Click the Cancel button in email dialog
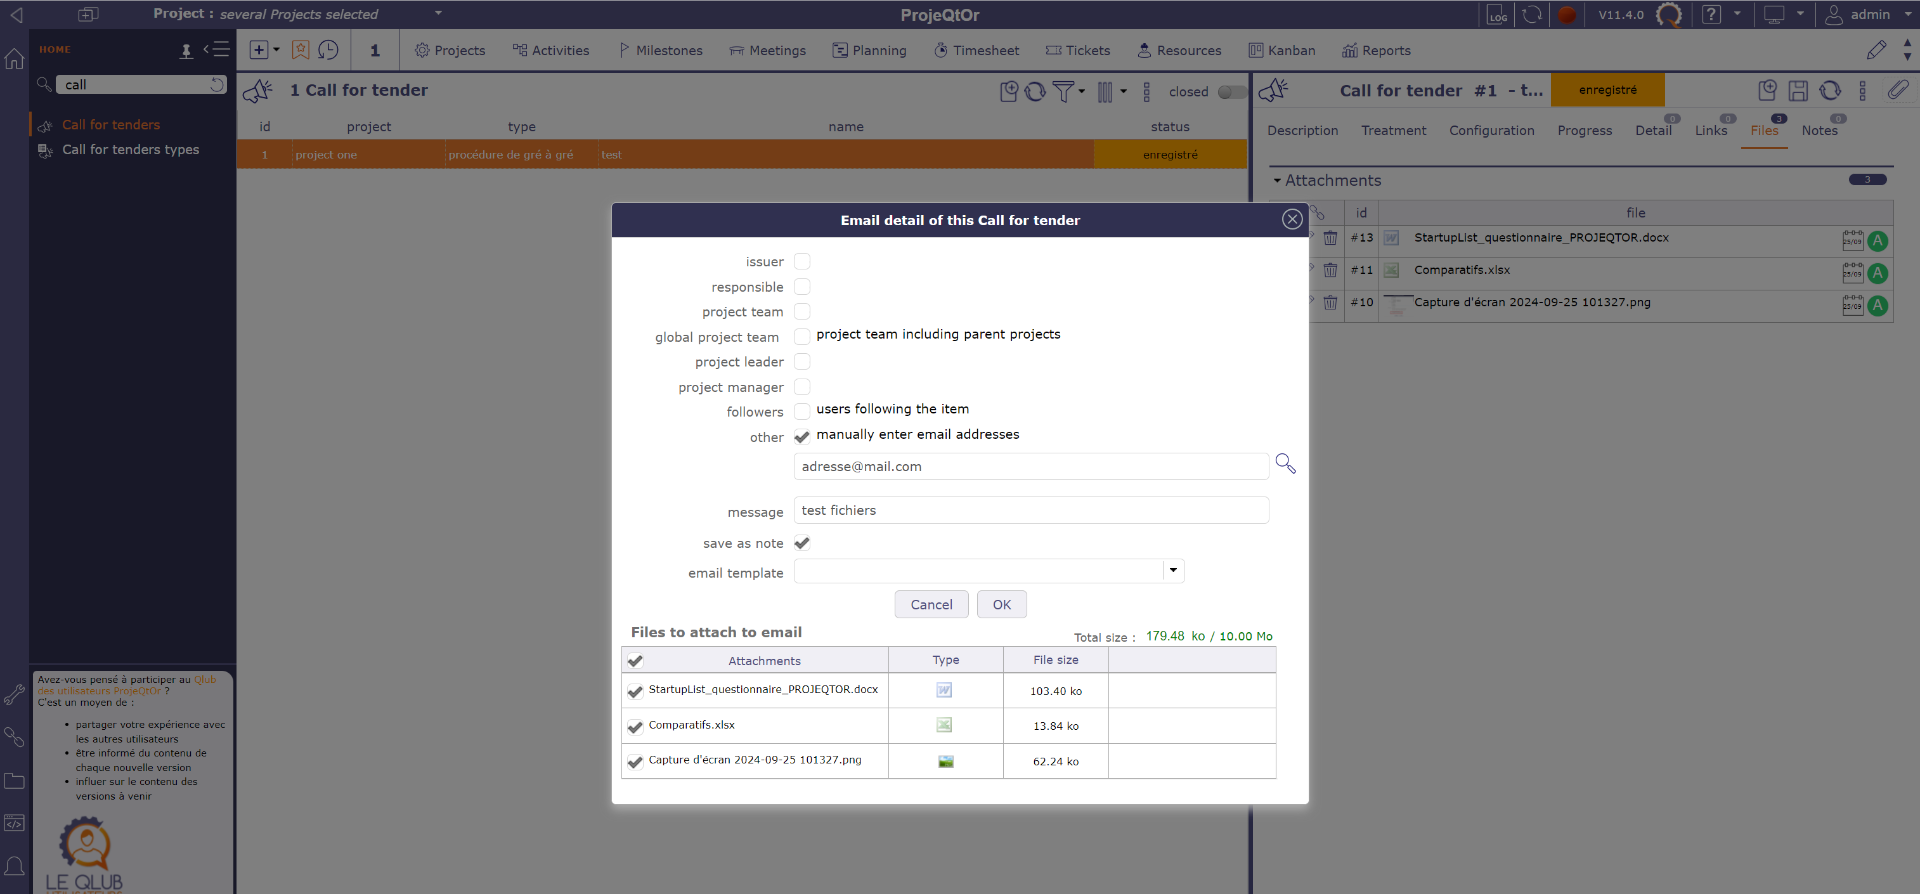Viewport: 1920px width, 894px height. pos(931,605)
